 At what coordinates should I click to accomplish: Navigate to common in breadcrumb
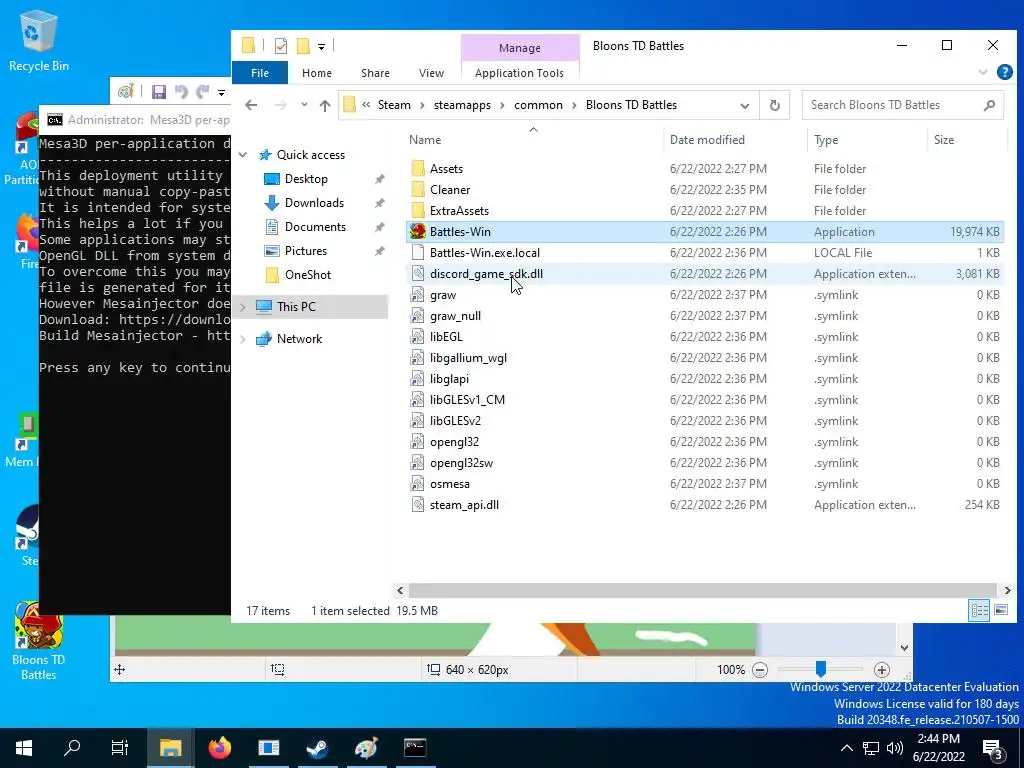point(538,105)
